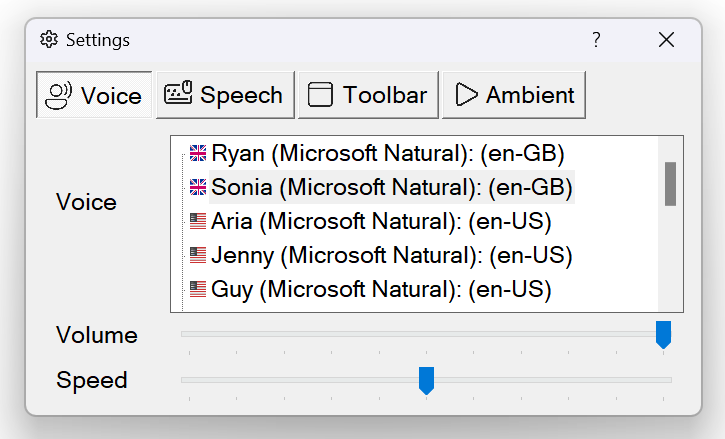Close the Settings dialog
Image resolution: width=725 pixels, height=439 pixels.
click(666, 40)
